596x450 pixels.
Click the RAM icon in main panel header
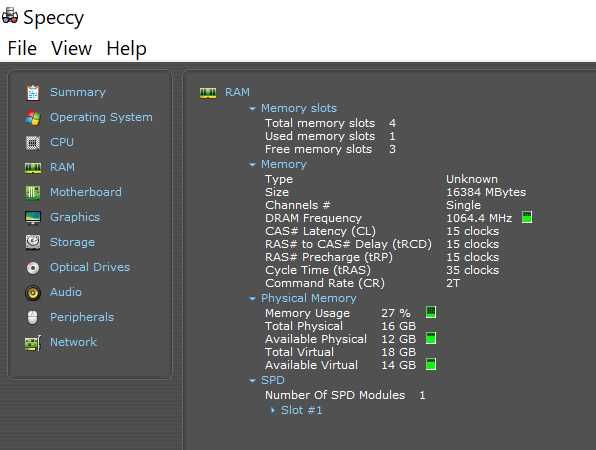coord(208,92)
